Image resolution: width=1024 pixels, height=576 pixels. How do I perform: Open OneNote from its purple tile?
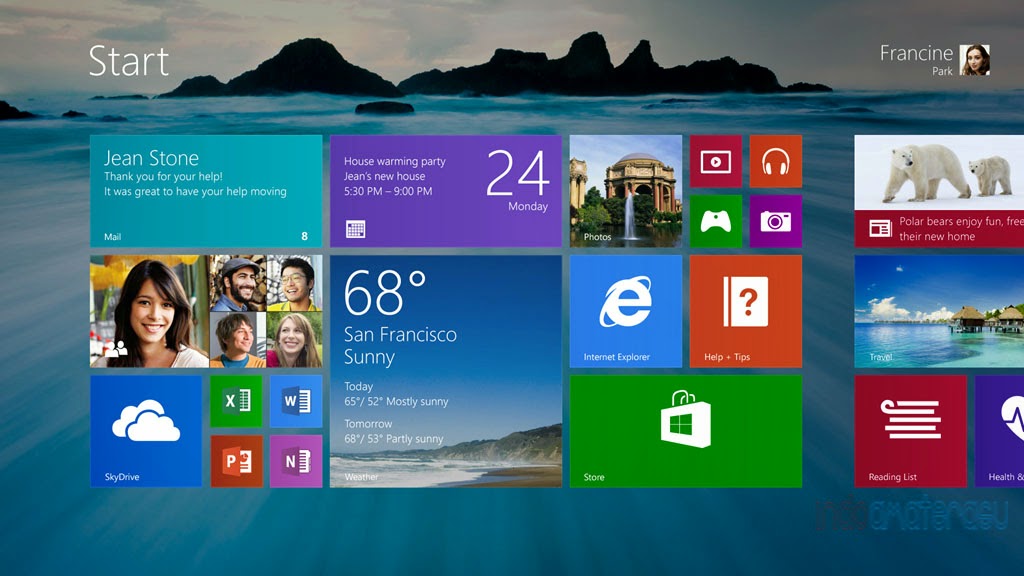296,462
